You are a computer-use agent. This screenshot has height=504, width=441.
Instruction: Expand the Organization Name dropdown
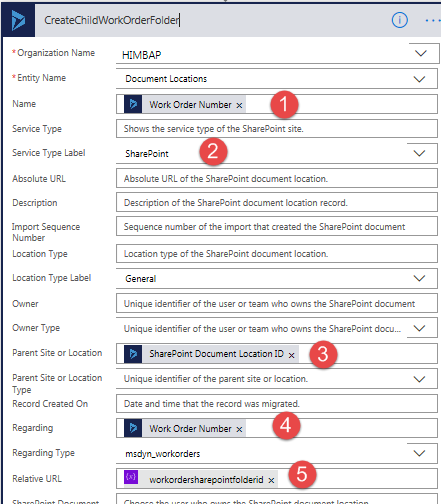point(421,53)
